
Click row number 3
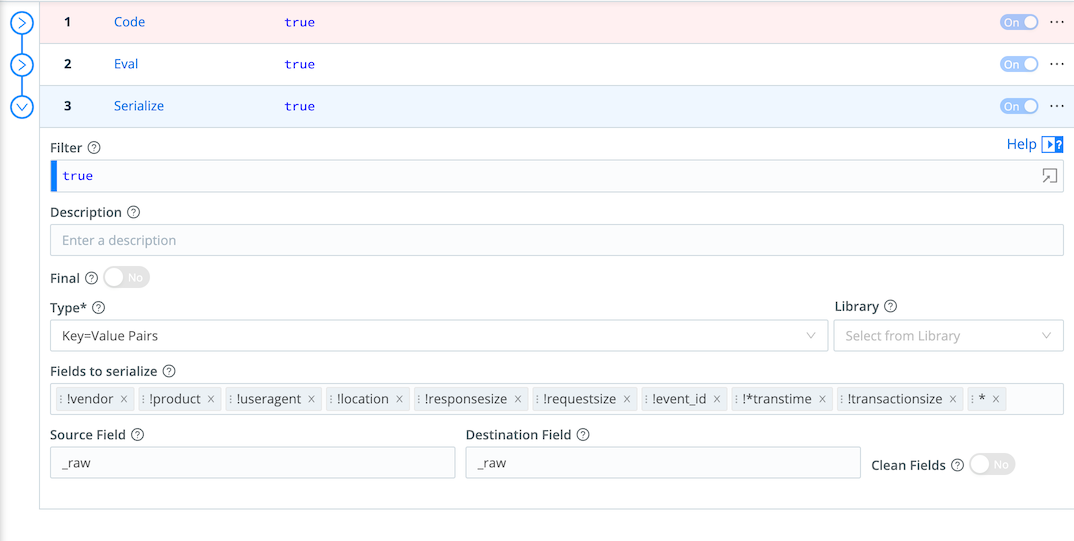[x=67, y=106]
